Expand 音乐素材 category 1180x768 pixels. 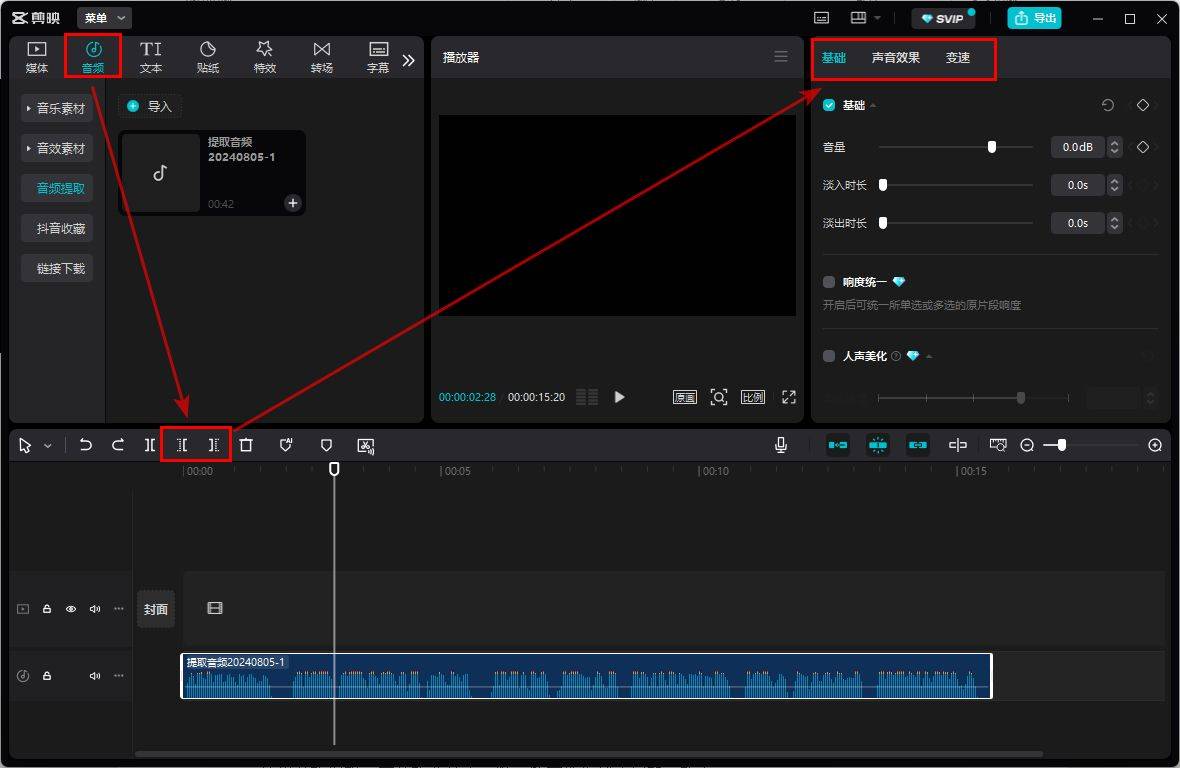[x=56, y=108]
